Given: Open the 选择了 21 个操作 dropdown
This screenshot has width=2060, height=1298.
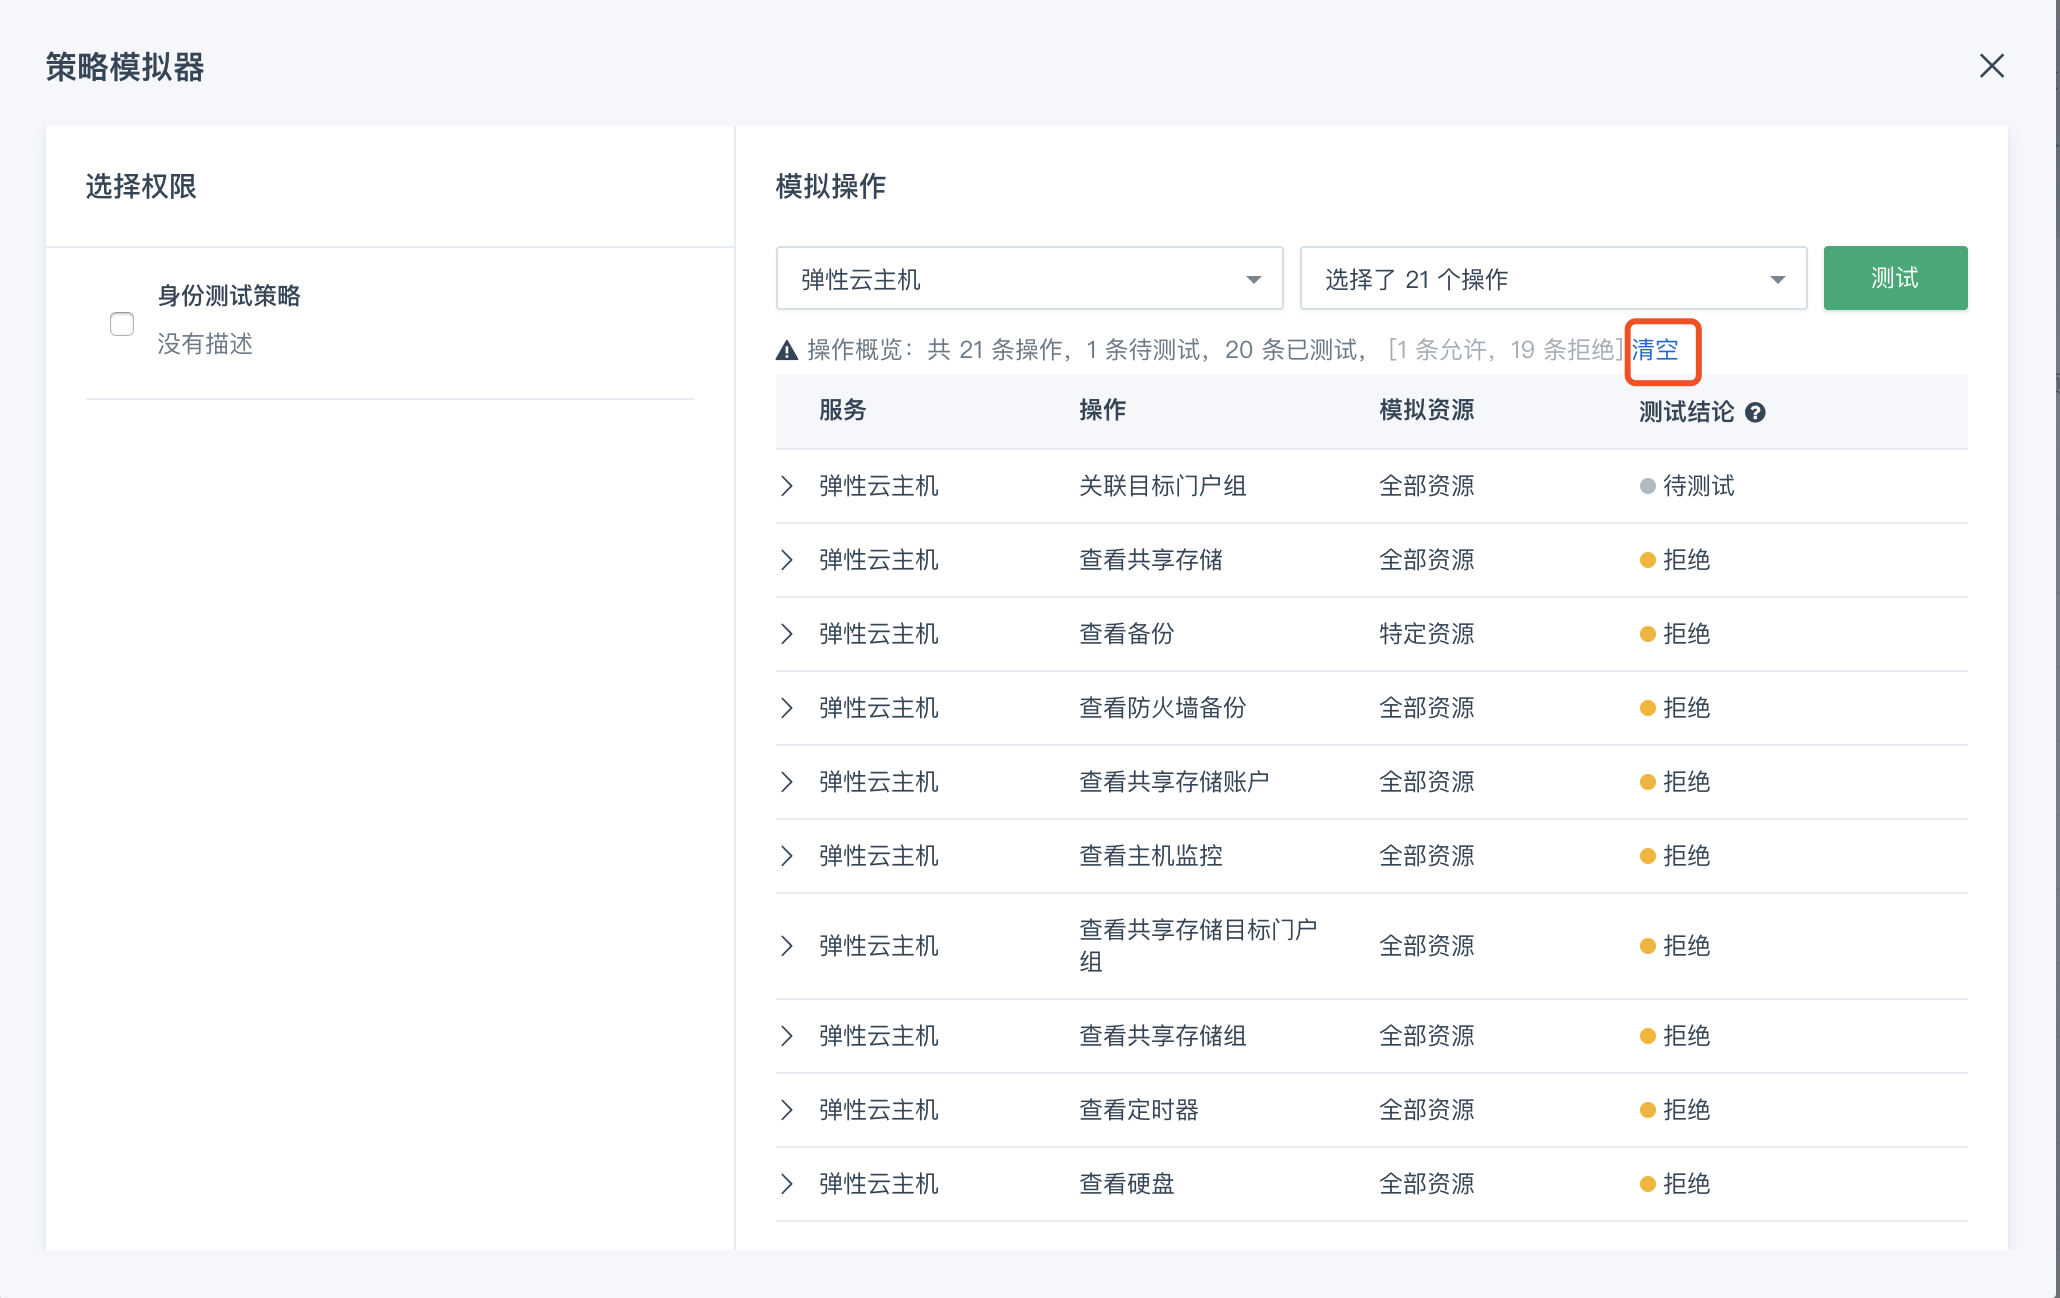Looking at the screenshot, I should point(1552,279).
